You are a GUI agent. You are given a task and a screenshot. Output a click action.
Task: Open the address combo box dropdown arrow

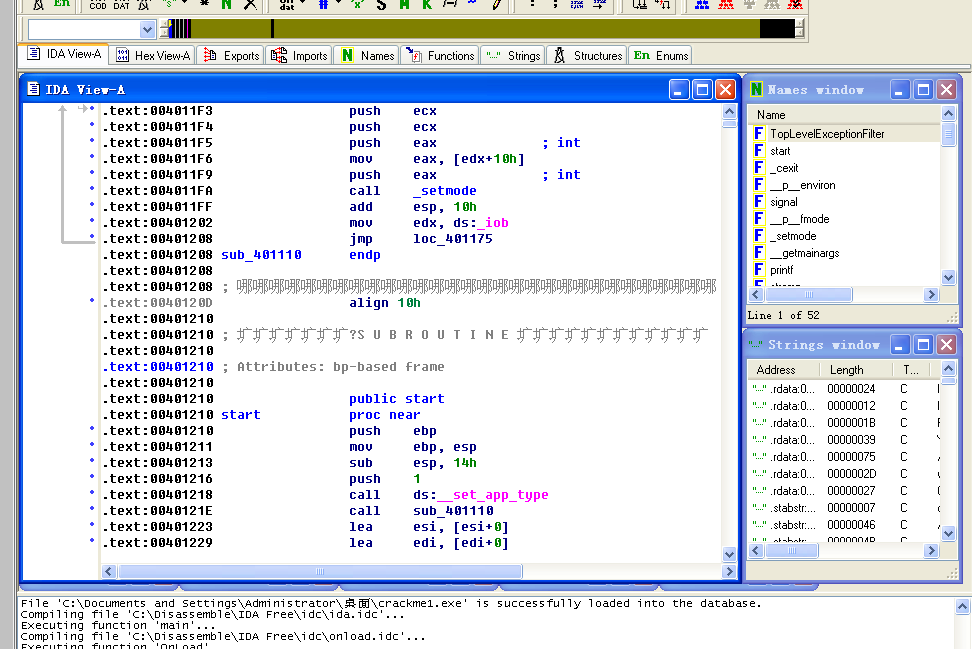point(147,30)
